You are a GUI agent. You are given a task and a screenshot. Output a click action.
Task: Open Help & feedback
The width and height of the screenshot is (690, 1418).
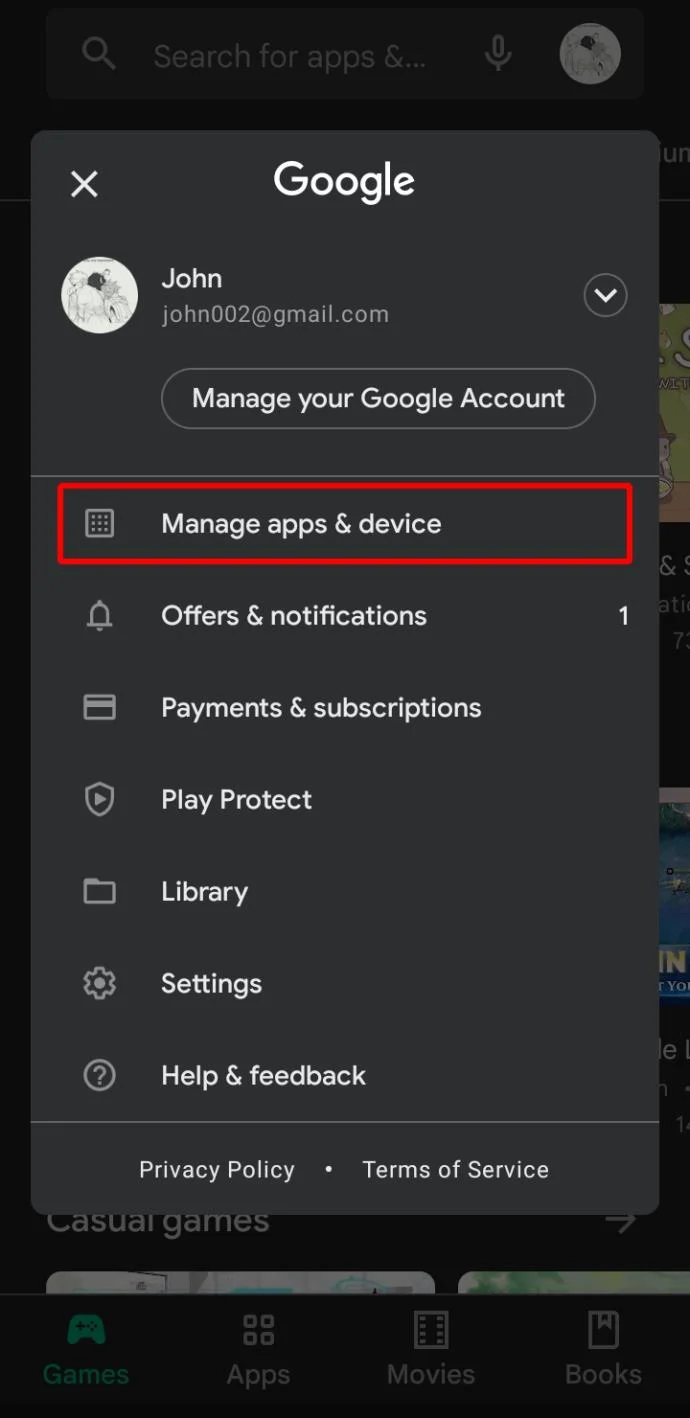pyautogui.click(x=345, y=1076)
